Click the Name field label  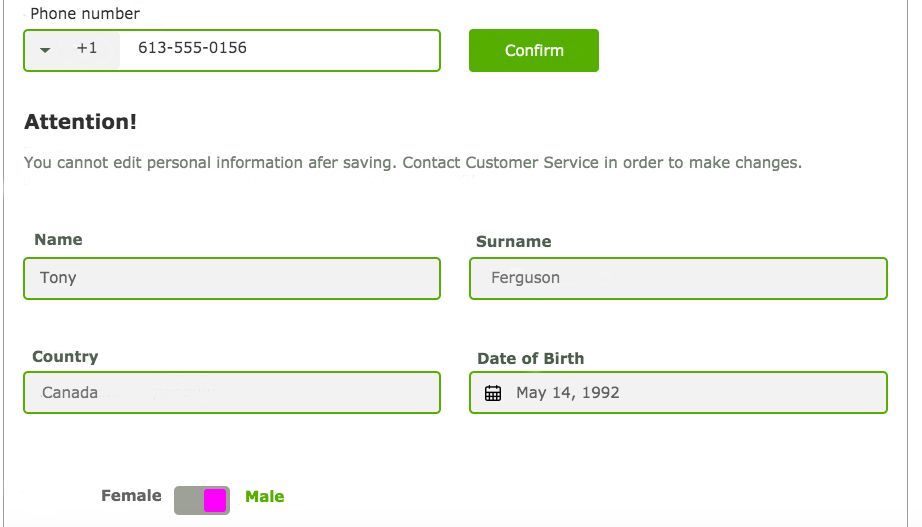pyautogui.click(x=58, y=240)
